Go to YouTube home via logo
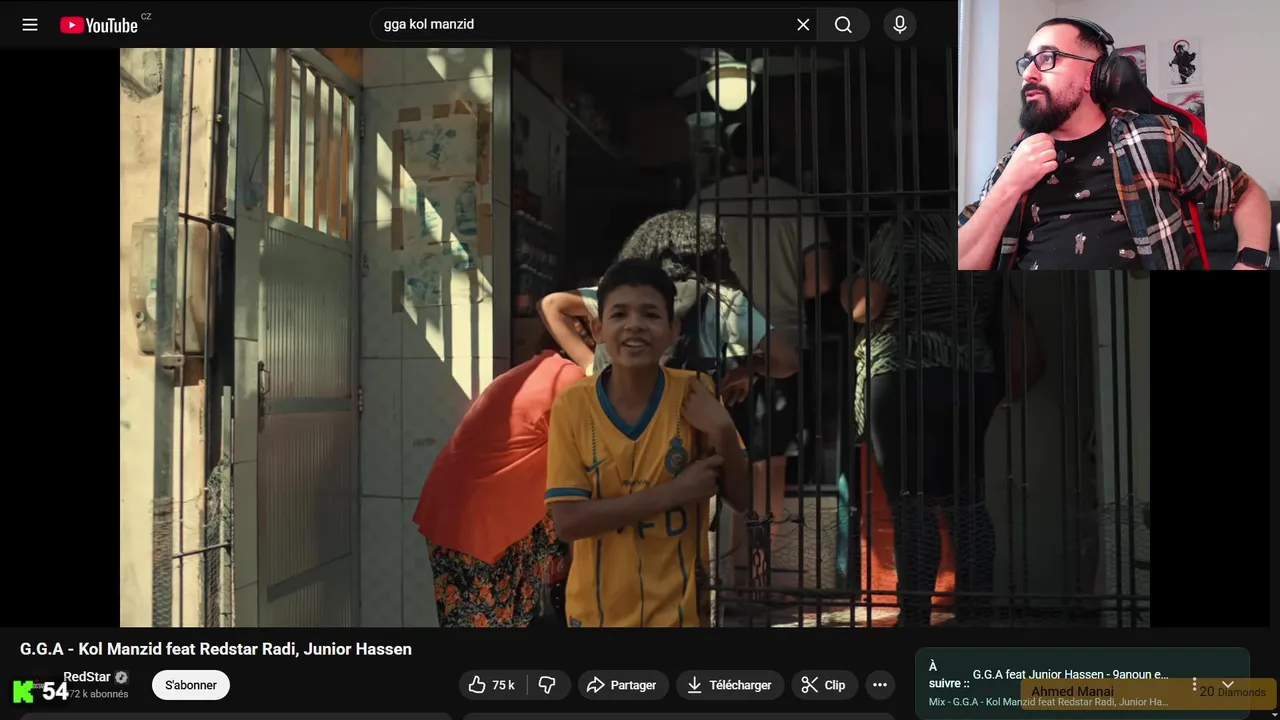This screenshot has height=720, width=1280. coord(99,25)
